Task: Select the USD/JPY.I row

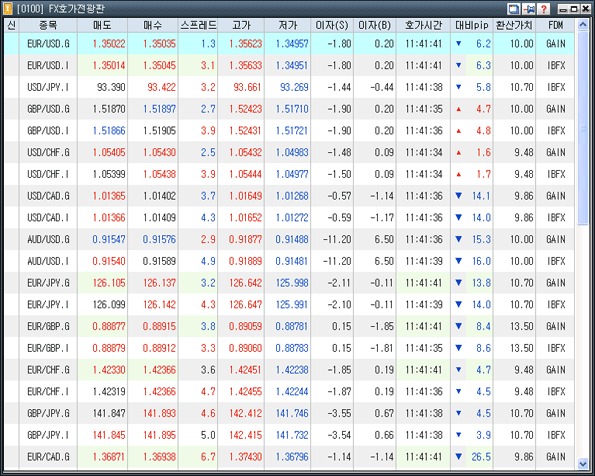Action: 289,87
